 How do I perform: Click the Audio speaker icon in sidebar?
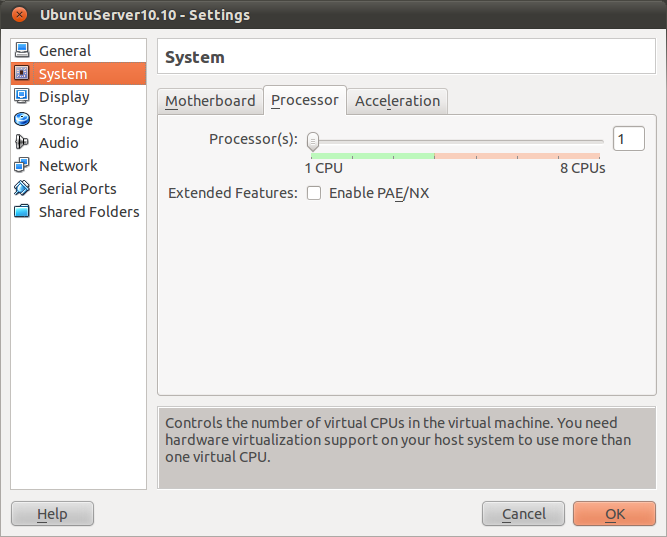point(22,143)
